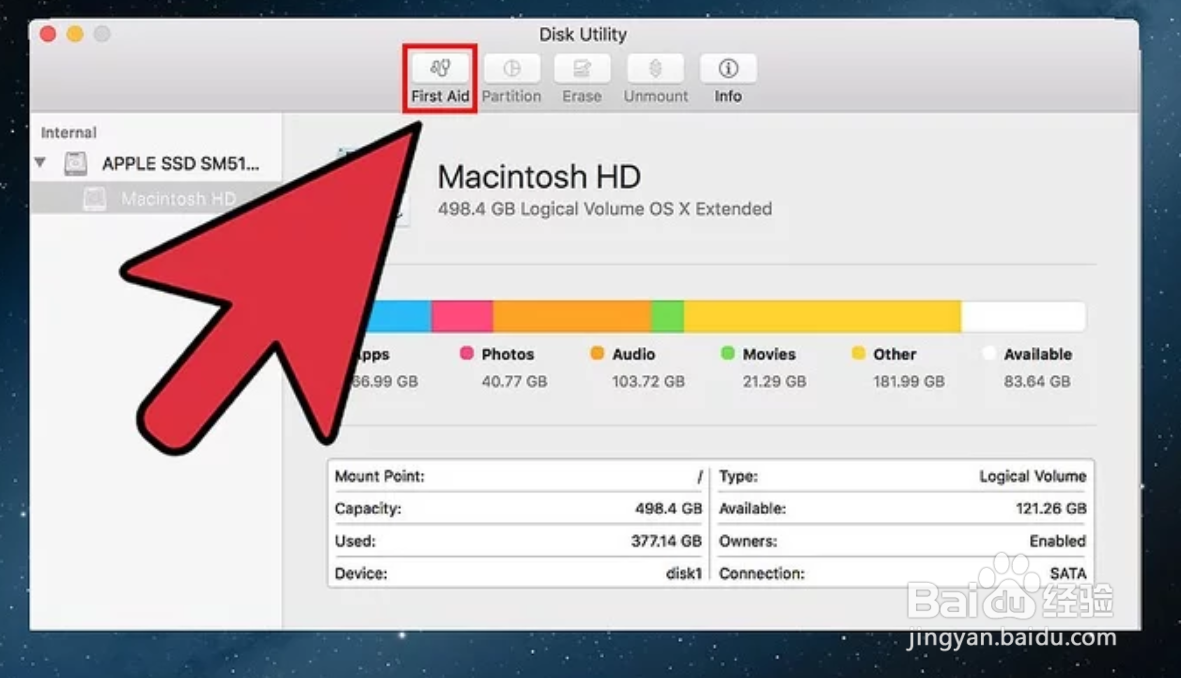Click the Connection value SATA
Viewport: 1181px width, 678px height.
[x=1068, y=573]
